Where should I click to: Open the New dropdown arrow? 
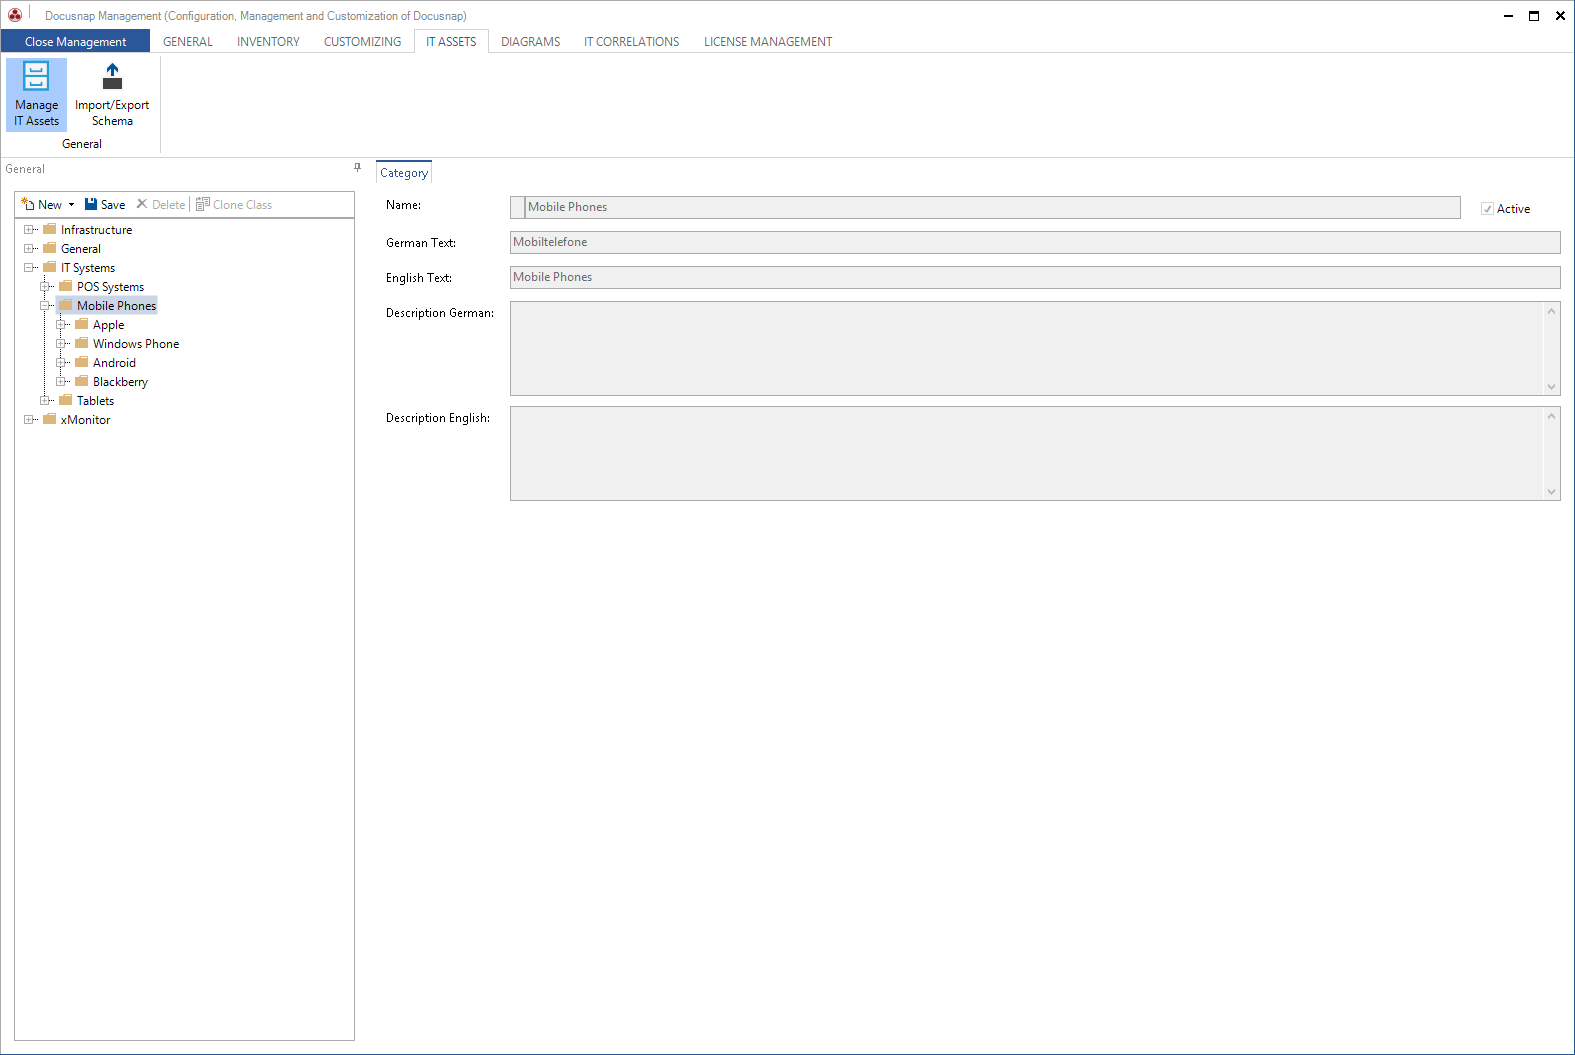[71, 205]
